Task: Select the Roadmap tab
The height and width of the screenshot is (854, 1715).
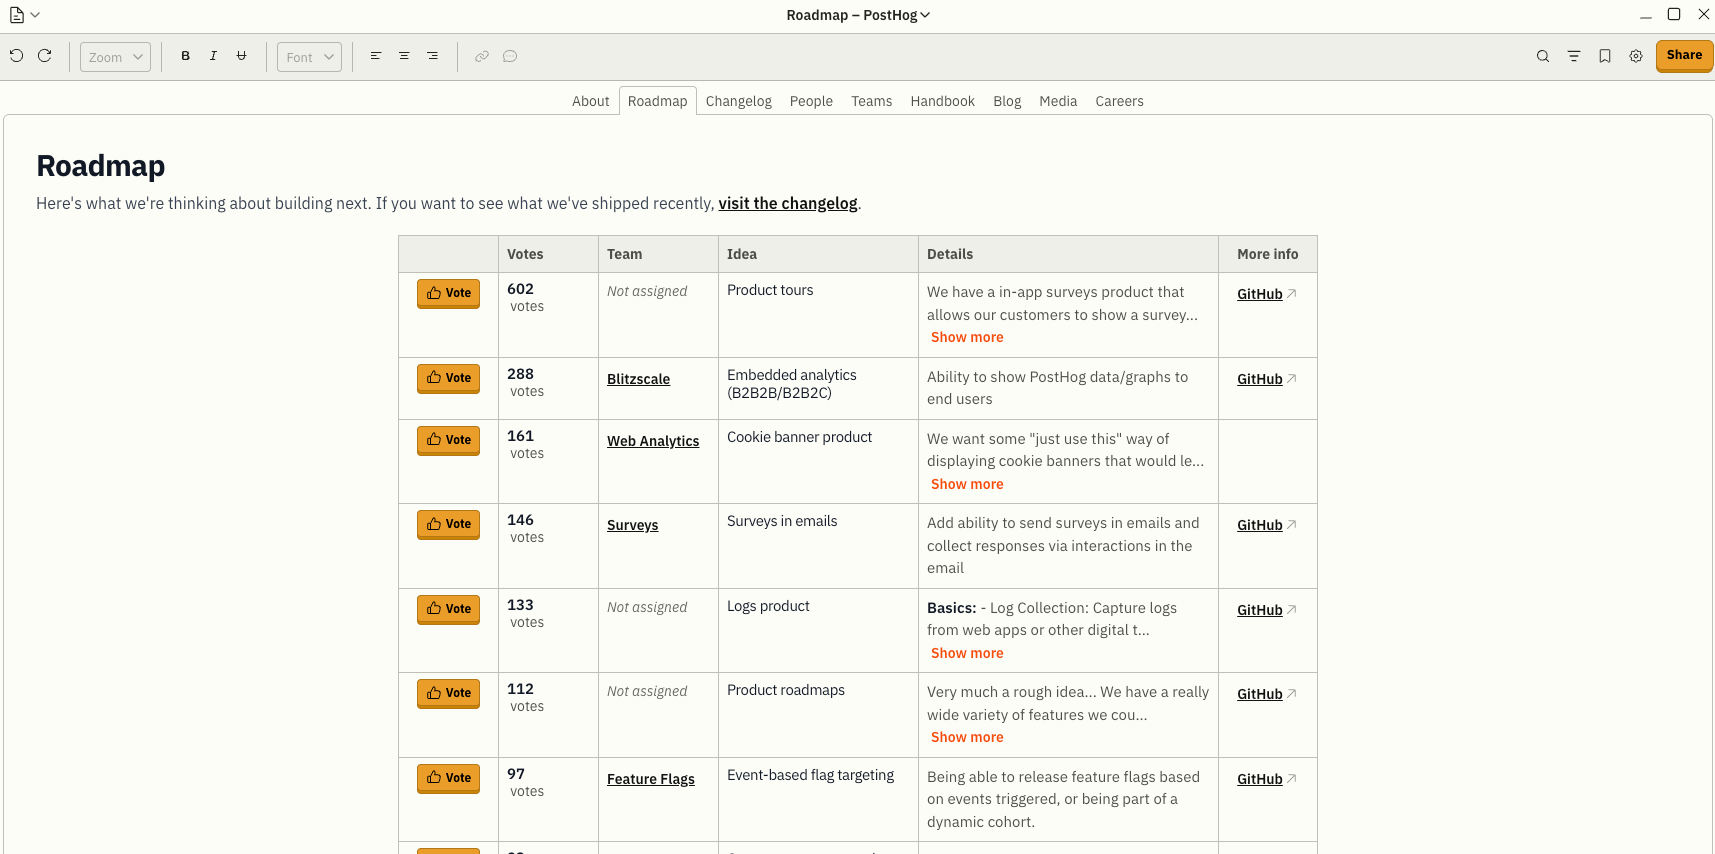Action: 657,101
